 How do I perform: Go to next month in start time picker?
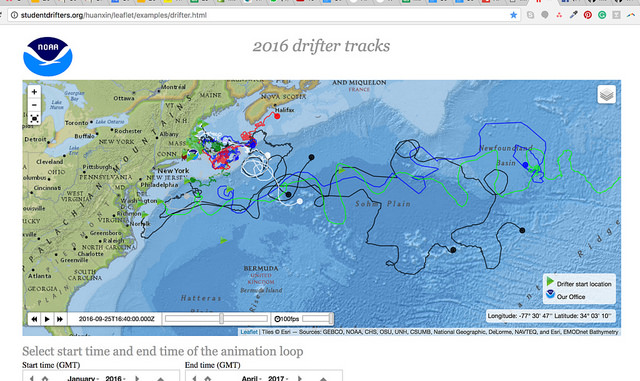click(137, 379)
